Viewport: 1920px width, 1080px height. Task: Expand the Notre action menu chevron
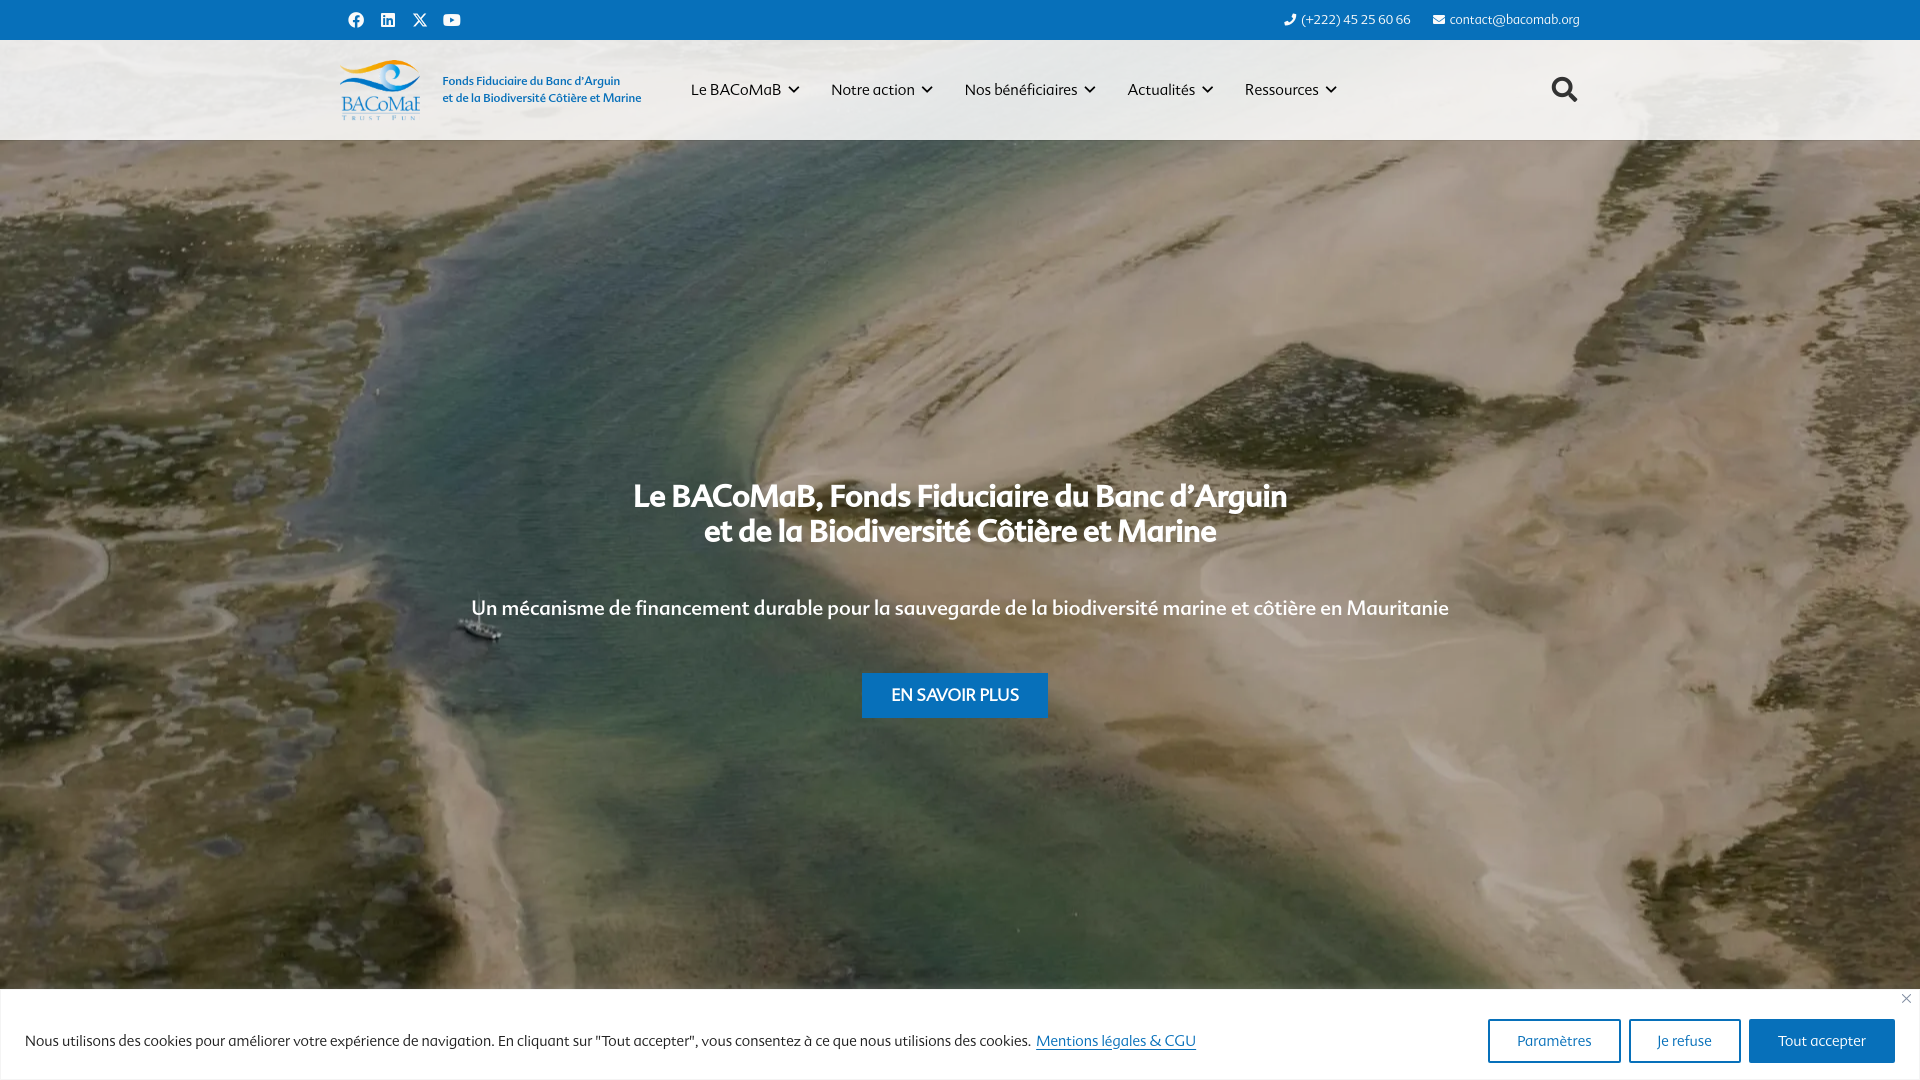(927, 90)
